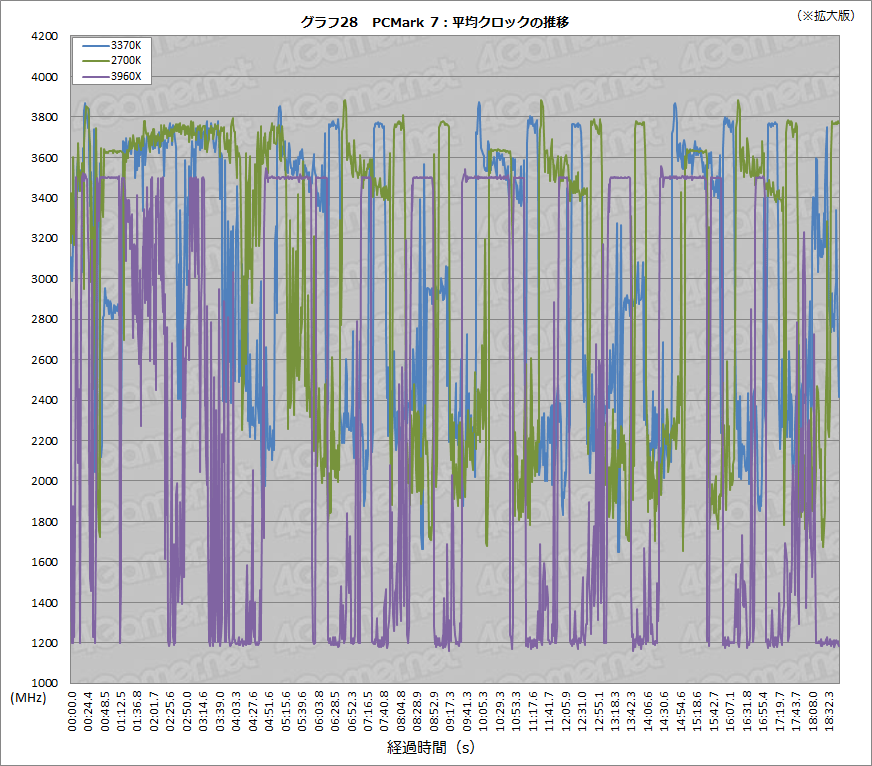Select the 05:15.6 time axis label
Viewport: 872px width, 766px height.
coord(286,710)
